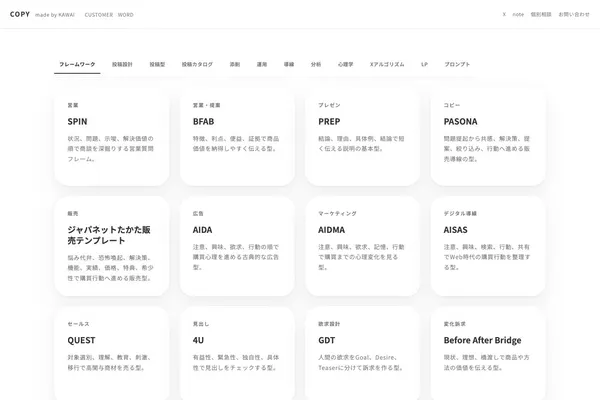Viewport: 600px width, 400px height.
Task: Switch to the Xアルゴリズム tab
Action: 387,64
